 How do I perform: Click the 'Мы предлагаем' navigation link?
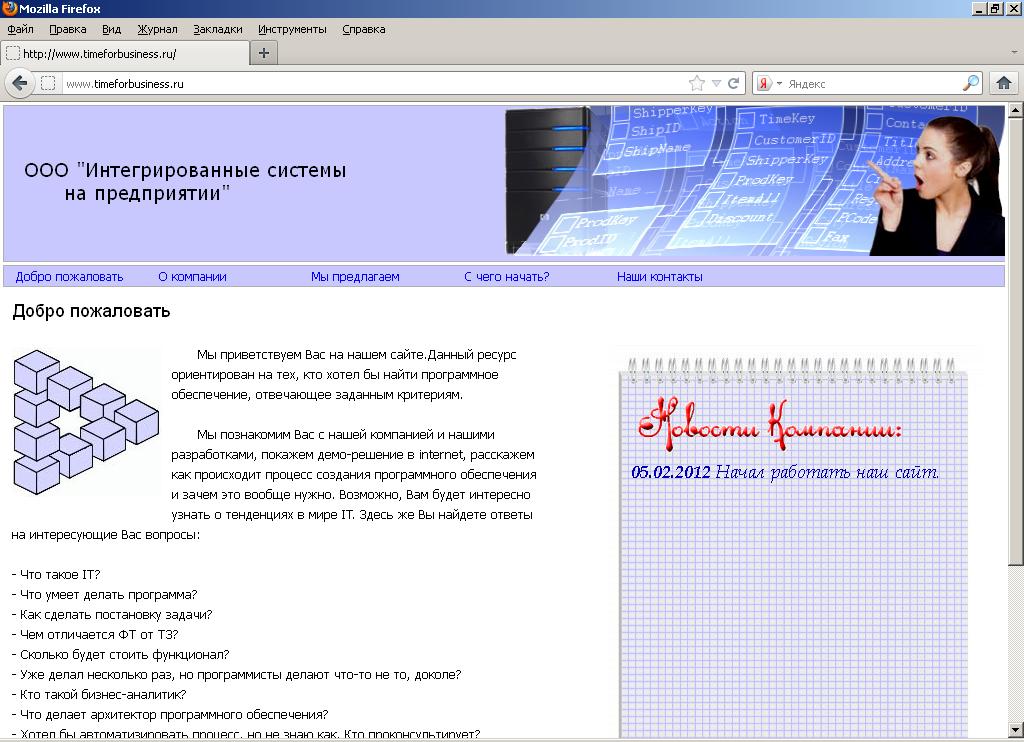point(355,277)
